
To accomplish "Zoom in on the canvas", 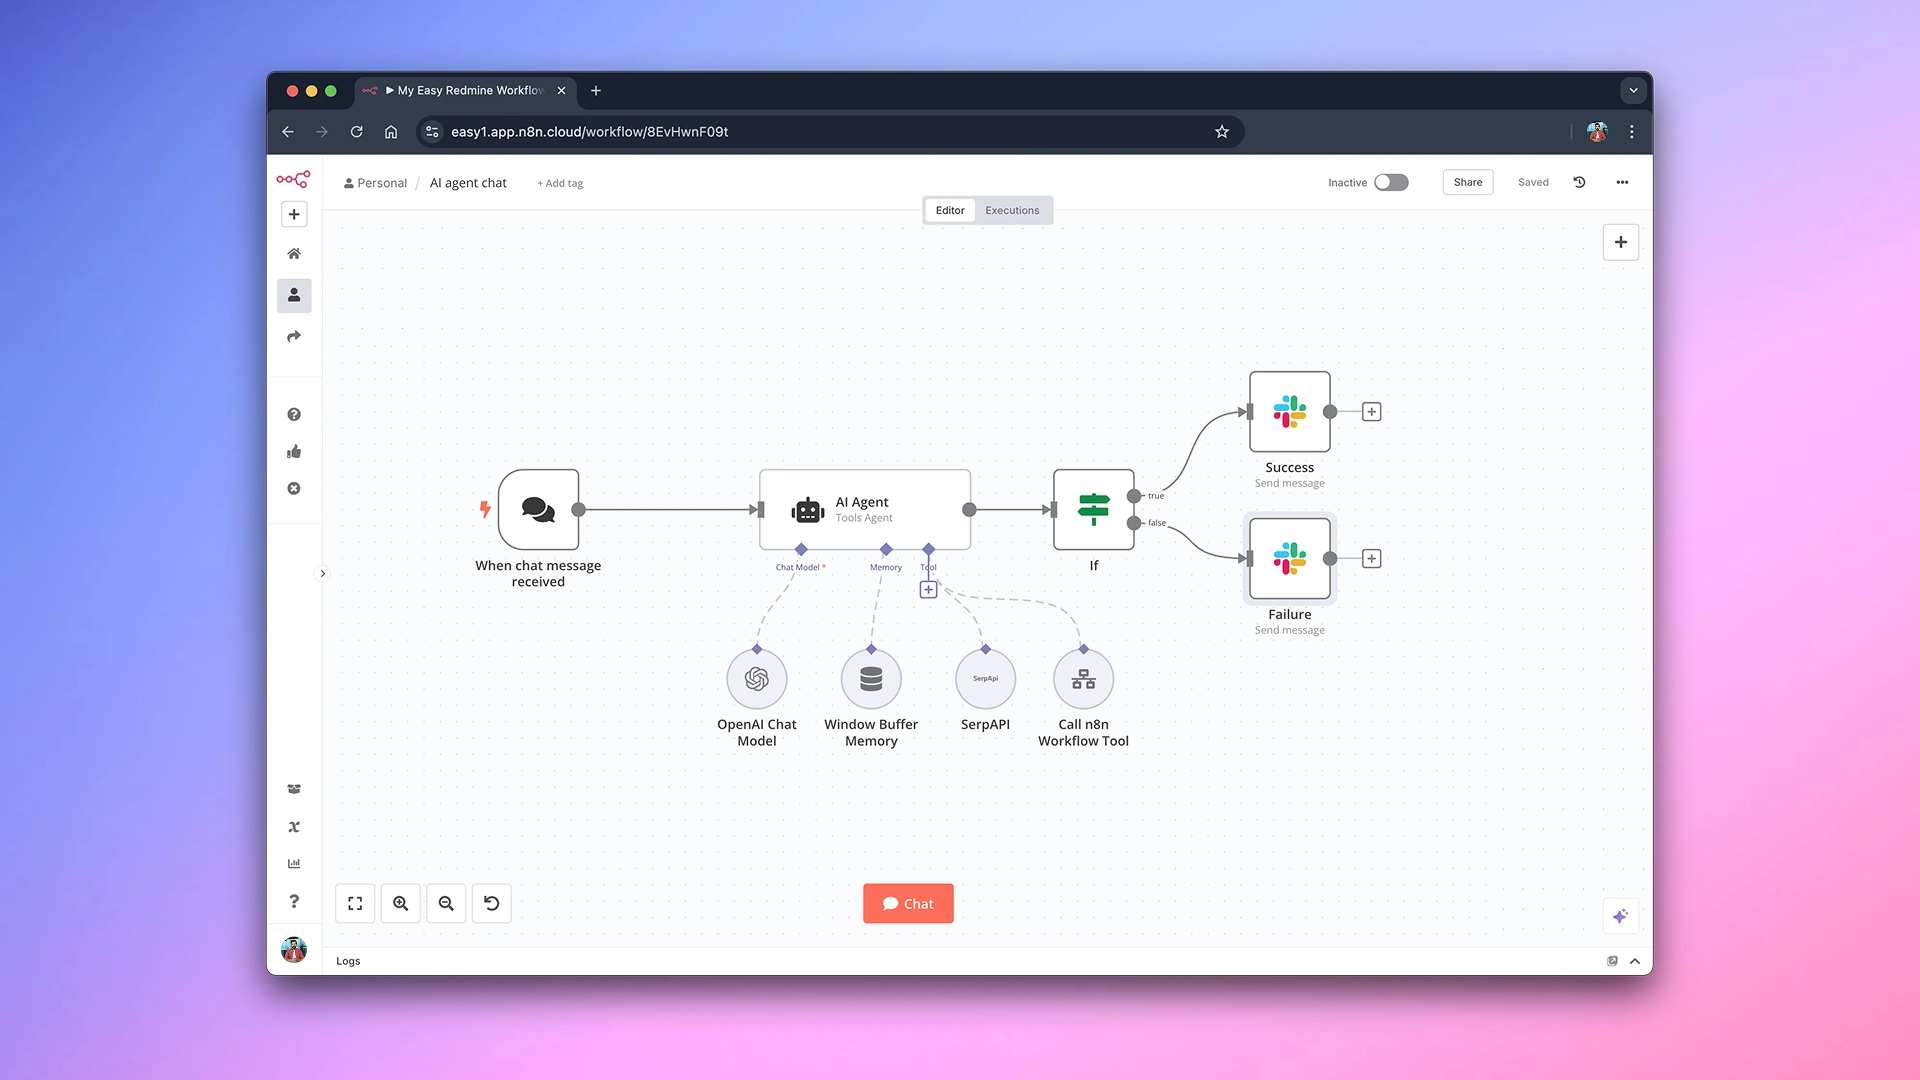I will click(400, 903).
